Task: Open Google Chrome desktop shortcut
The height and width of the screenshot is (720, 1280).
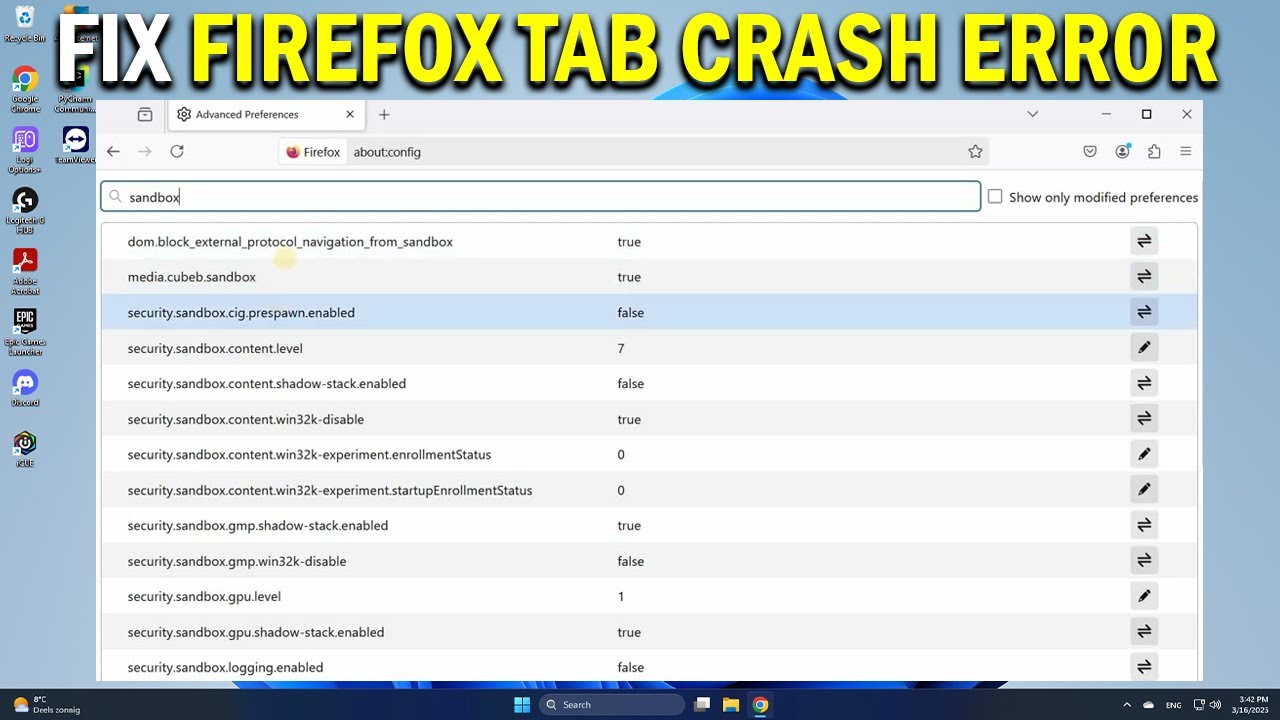Action: (25, 89)
